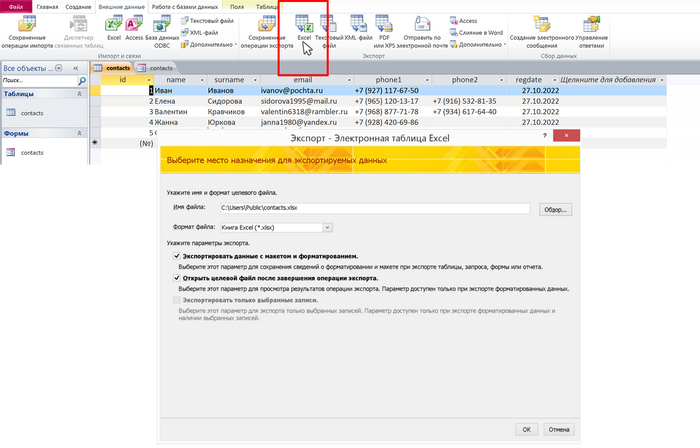
Task: Import from Excel in Import group
Action: tap(114, 29)
